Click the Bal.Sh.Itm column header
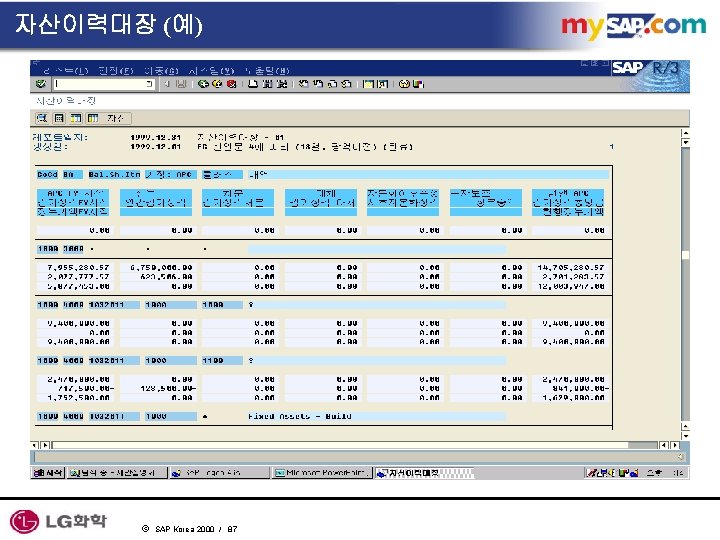This screenshot has height=540, width=720. (114, 174)
